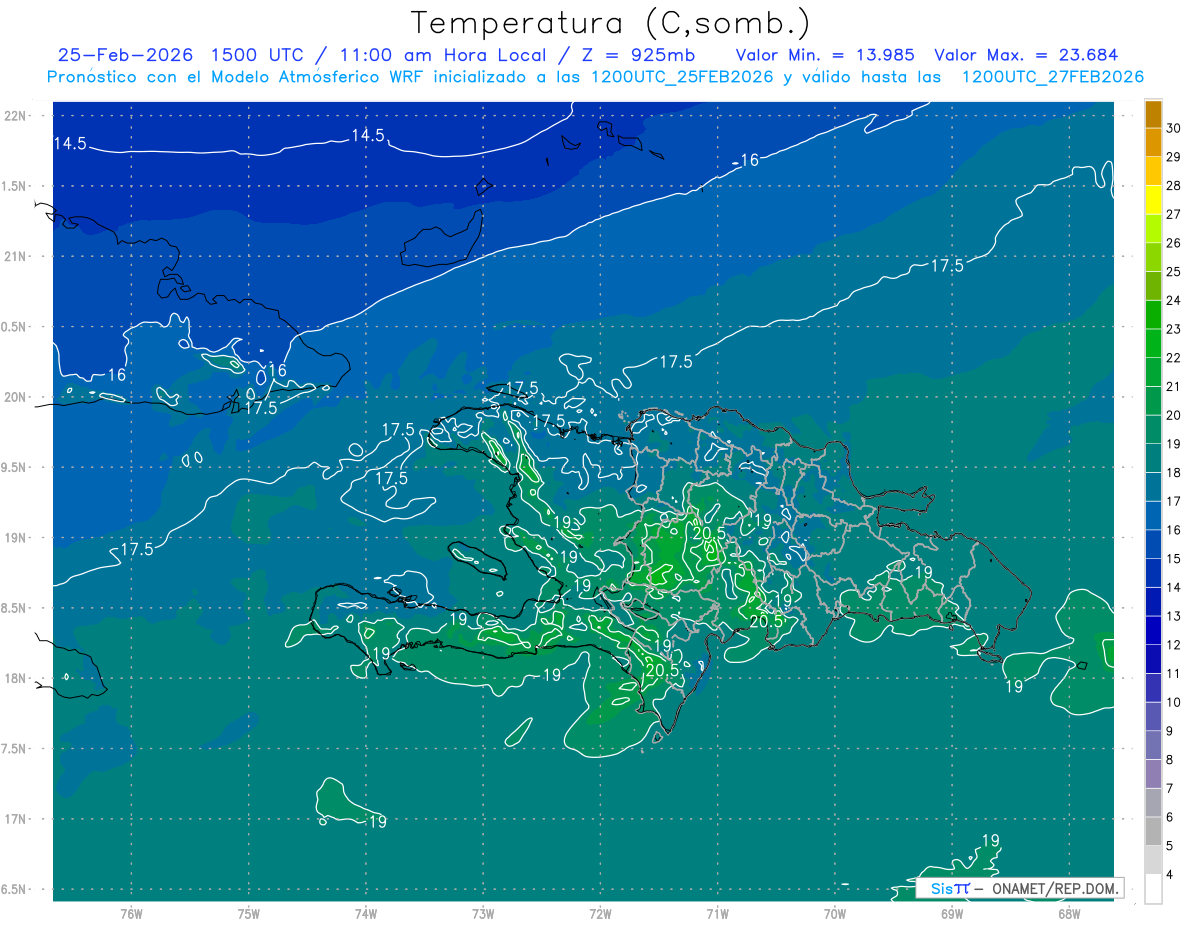
Task: Click the colorbar value label '21'
Action: click(1174, 386)
